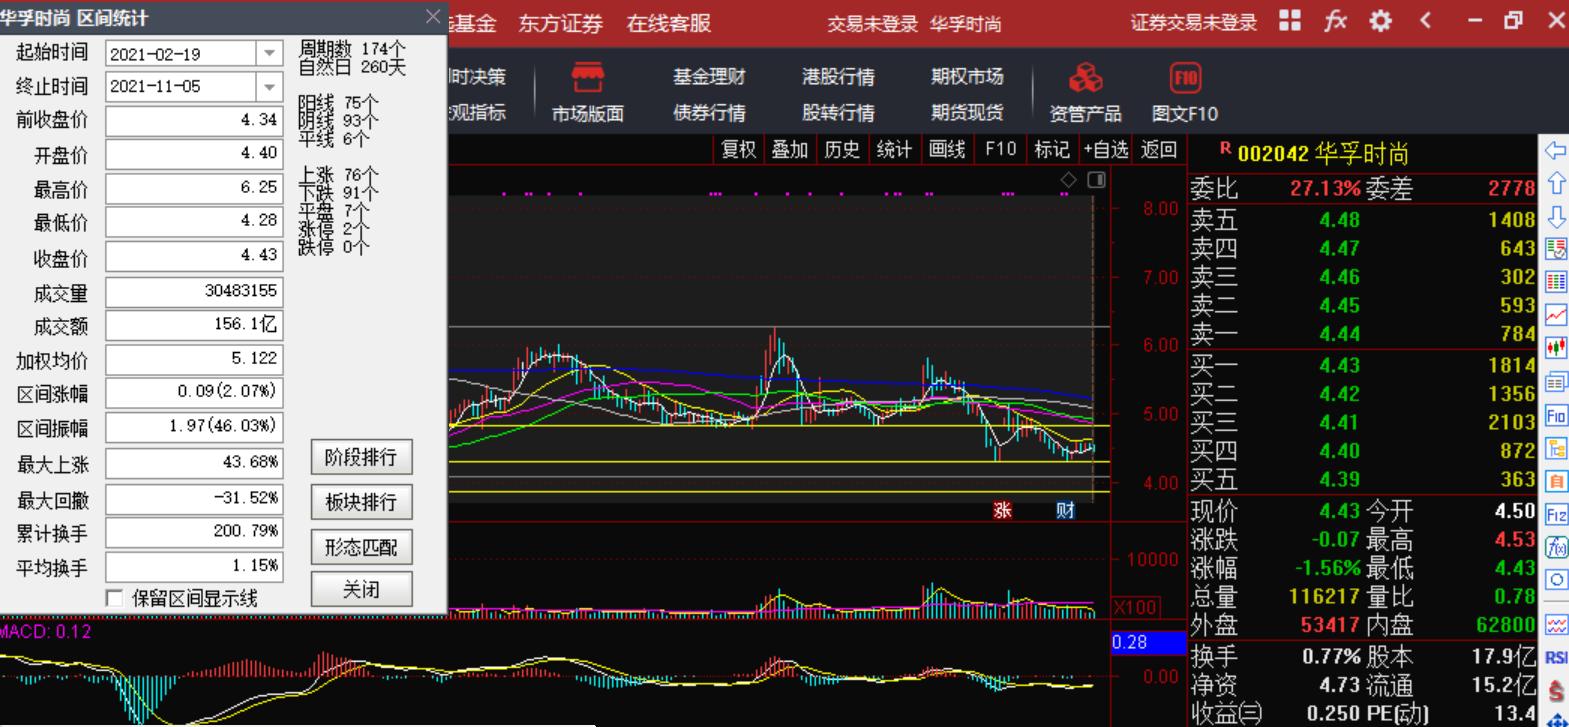Click the 关闭 button
The image size is (1569, 727).
361,590
